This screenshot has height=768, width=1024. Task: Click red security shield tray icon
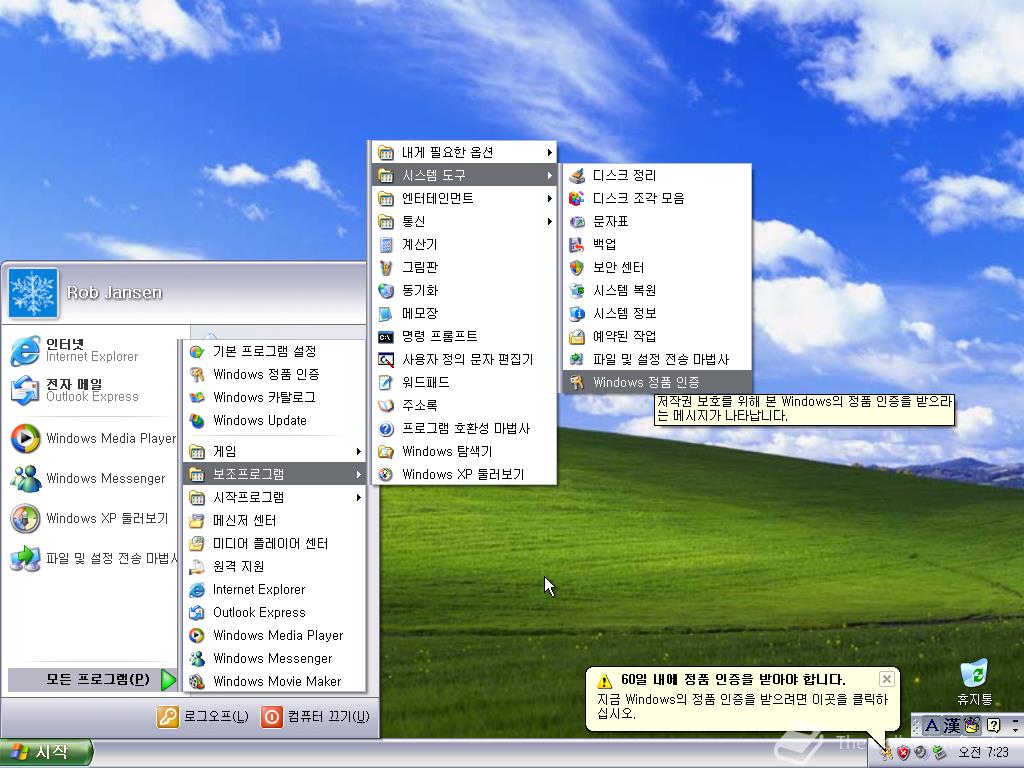[903, 752]
